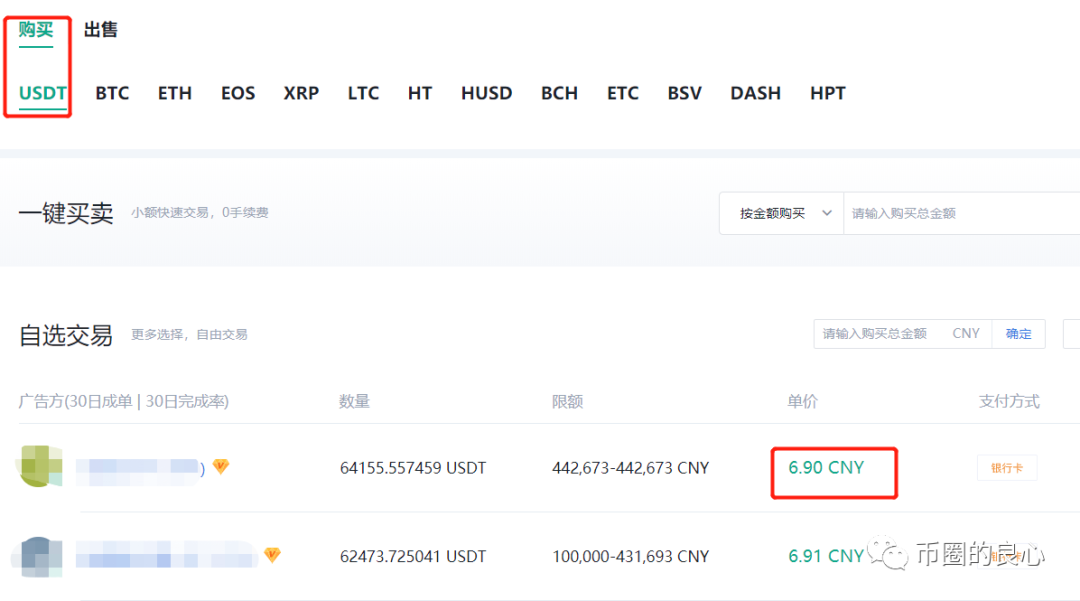Select limit 442,673-442,673 CNY
Viewport: 1080px width, 601px height.
(x=630, y=468)
